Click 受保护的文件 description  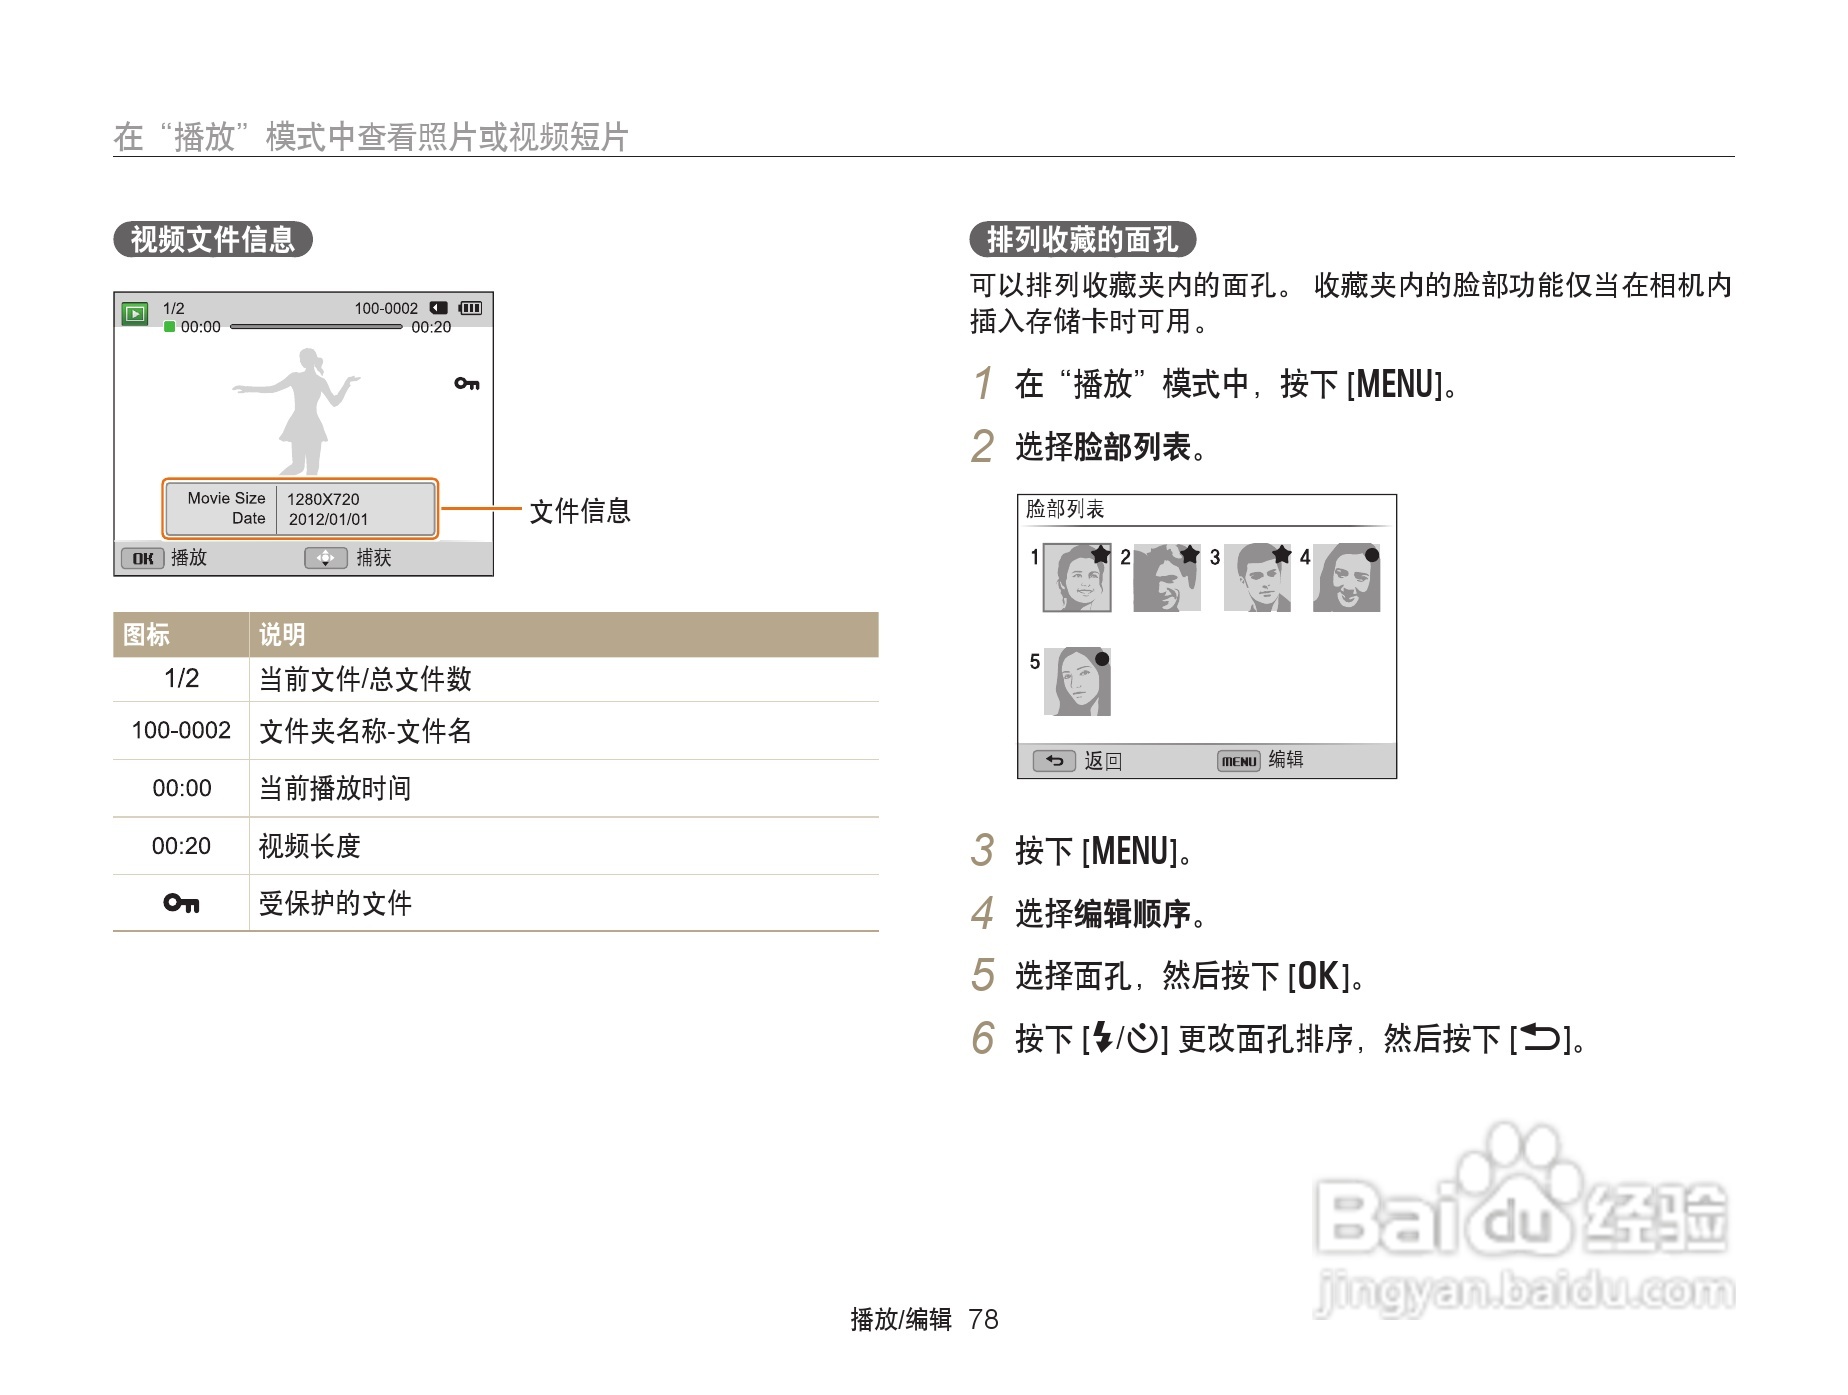[335, 904]
